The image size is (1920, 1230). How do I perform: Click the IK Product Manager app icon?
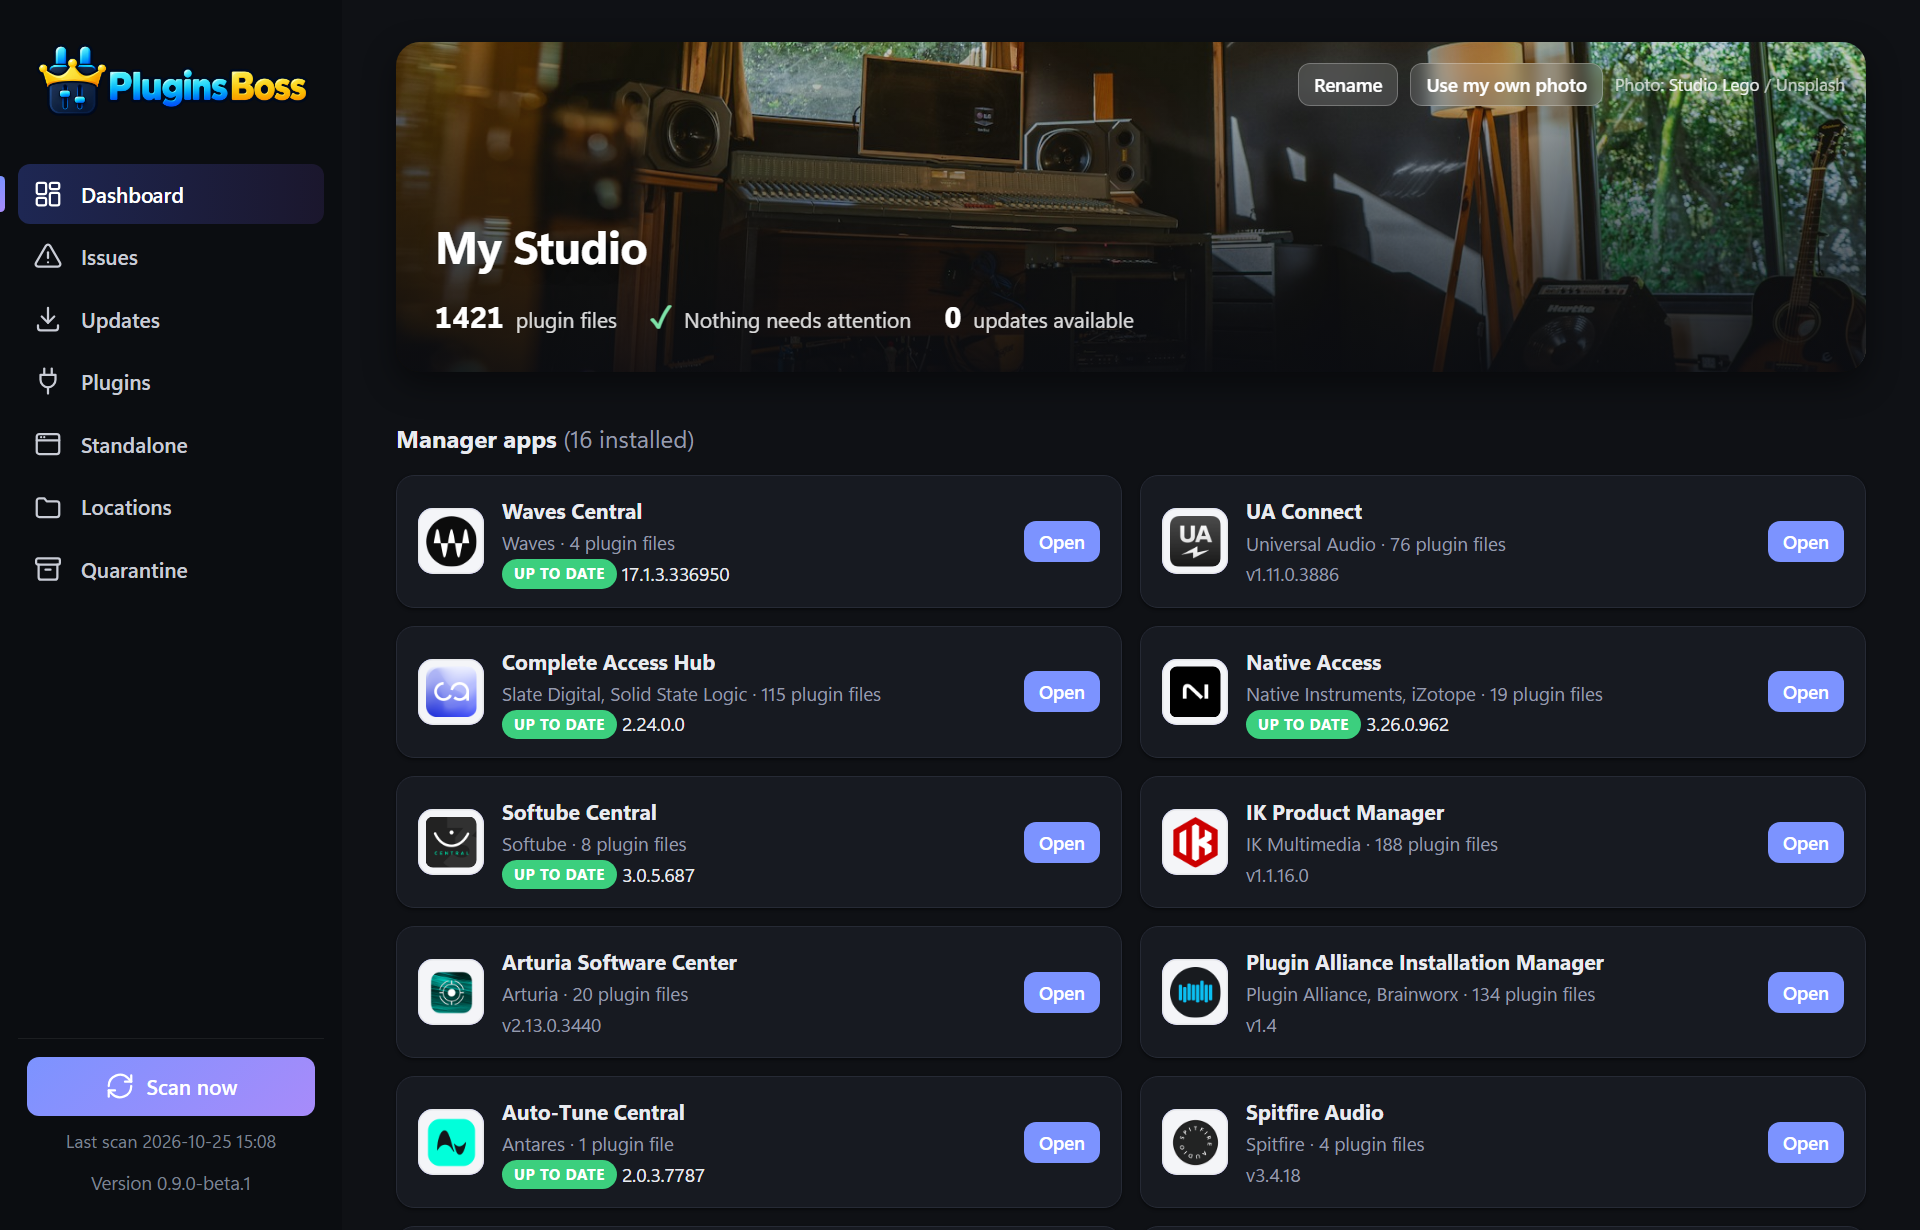point(1195,842)
